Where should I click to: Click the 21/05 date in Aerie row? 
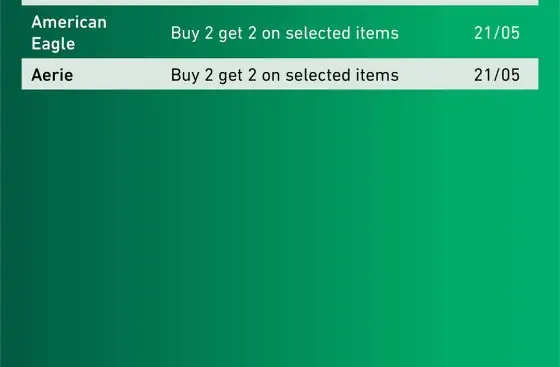[497, 75]
